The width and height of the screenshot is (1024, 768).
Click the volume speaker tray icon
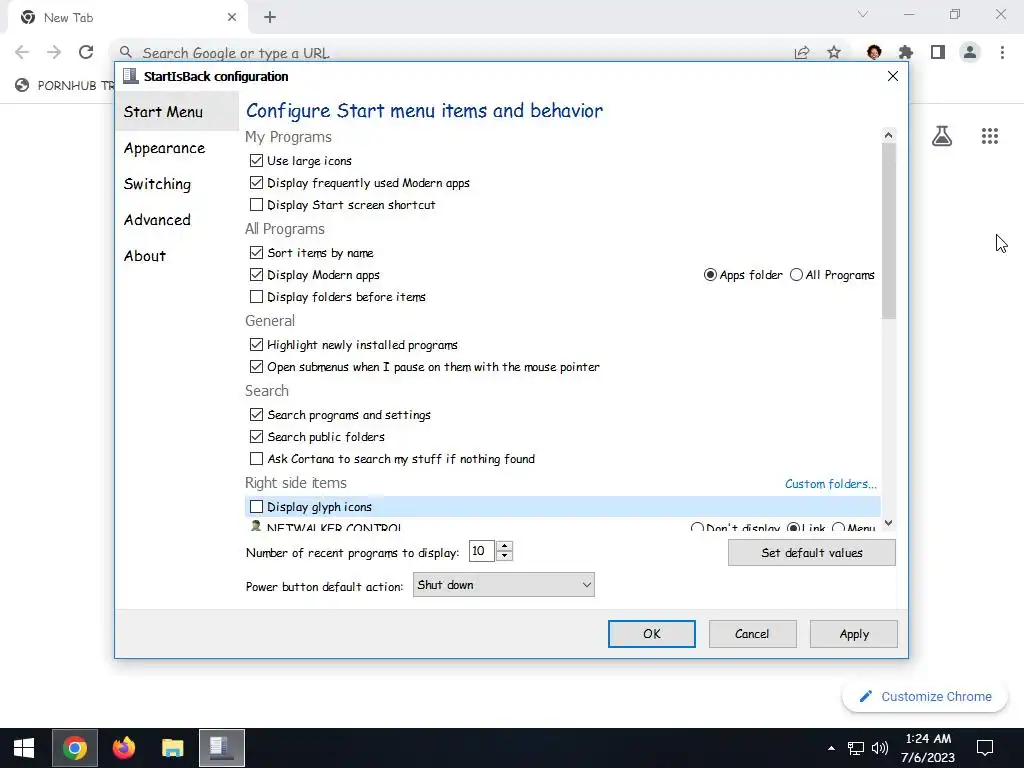pos(880,748)
